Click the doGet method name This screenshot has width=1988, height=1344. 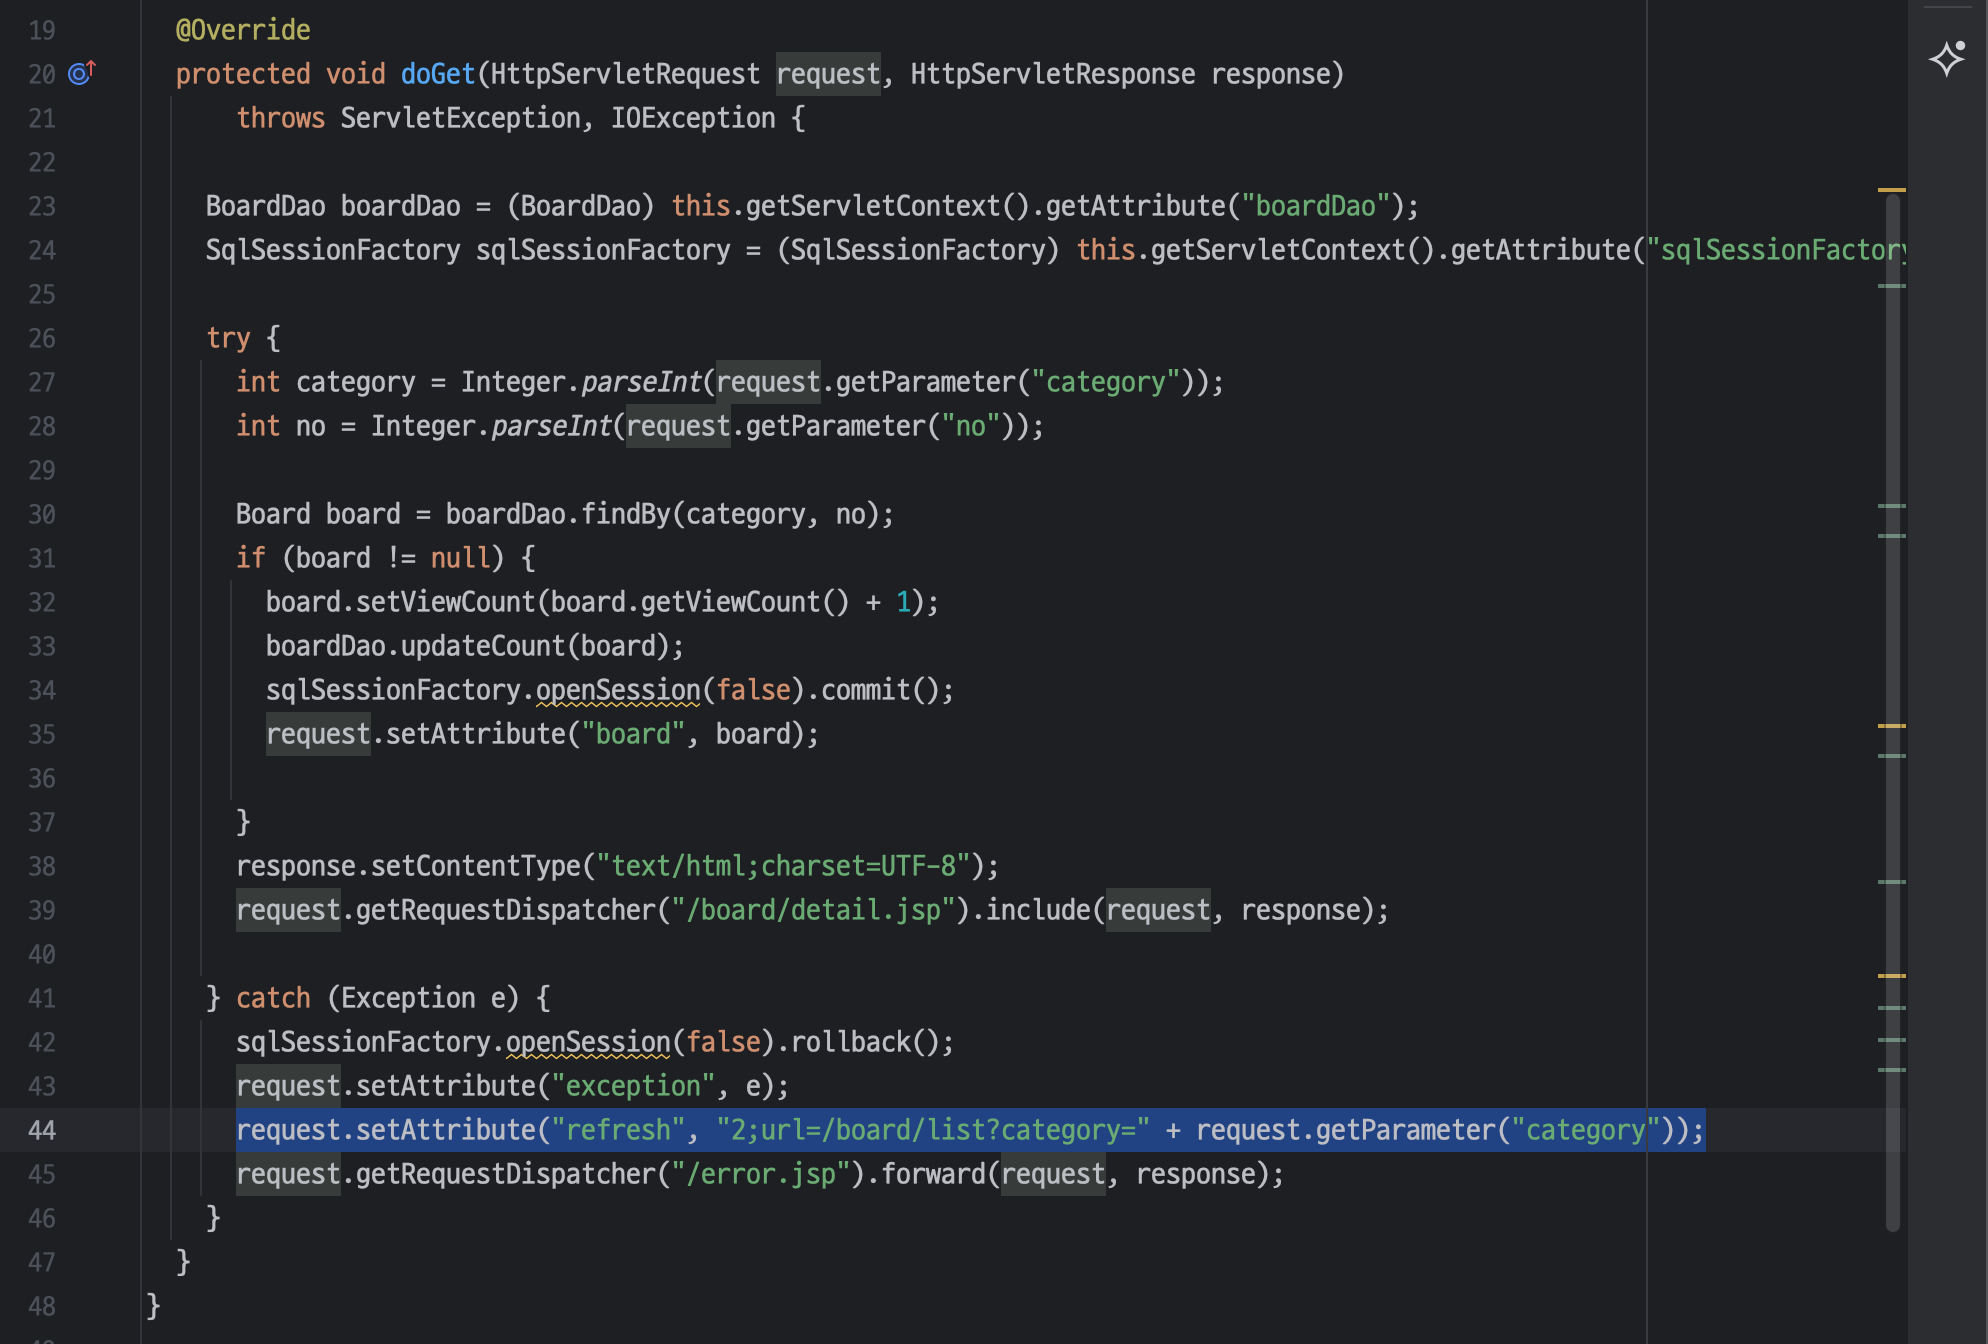pos(438,74)
